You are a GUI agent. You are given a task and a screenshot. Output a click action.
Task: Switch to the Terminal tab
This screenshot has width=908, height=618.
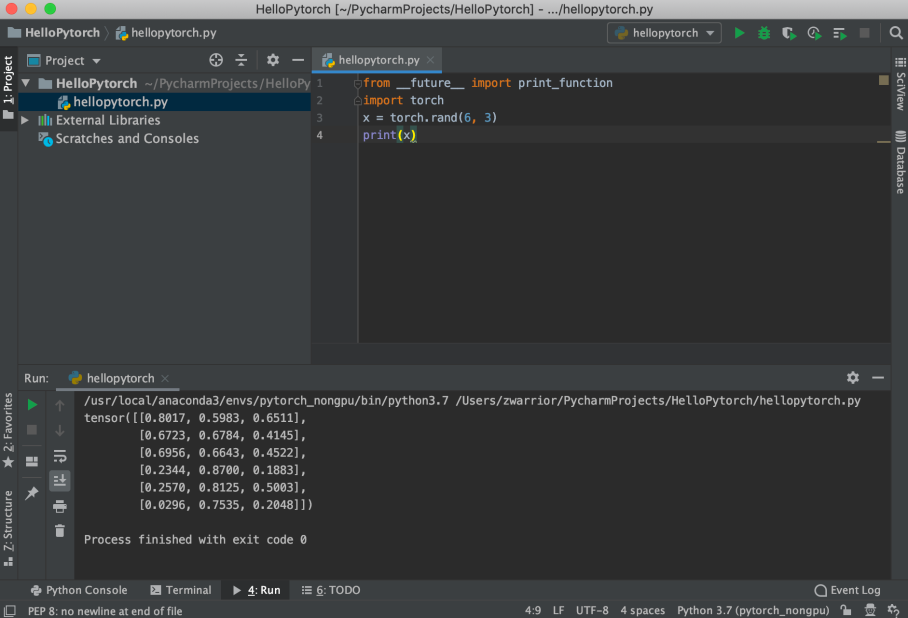(180, 590)
